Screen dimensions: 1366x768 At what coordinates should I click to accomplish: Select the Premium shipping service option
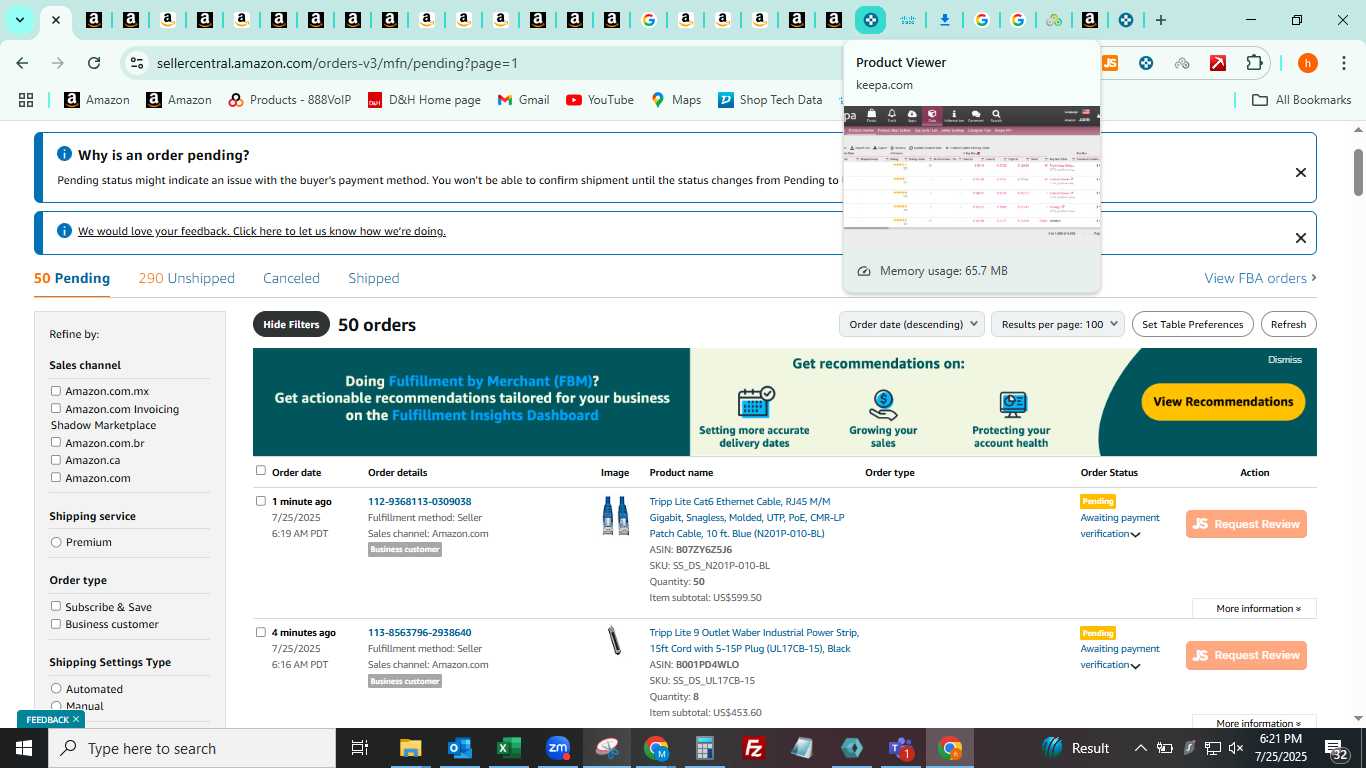click(x=56, y=542)
